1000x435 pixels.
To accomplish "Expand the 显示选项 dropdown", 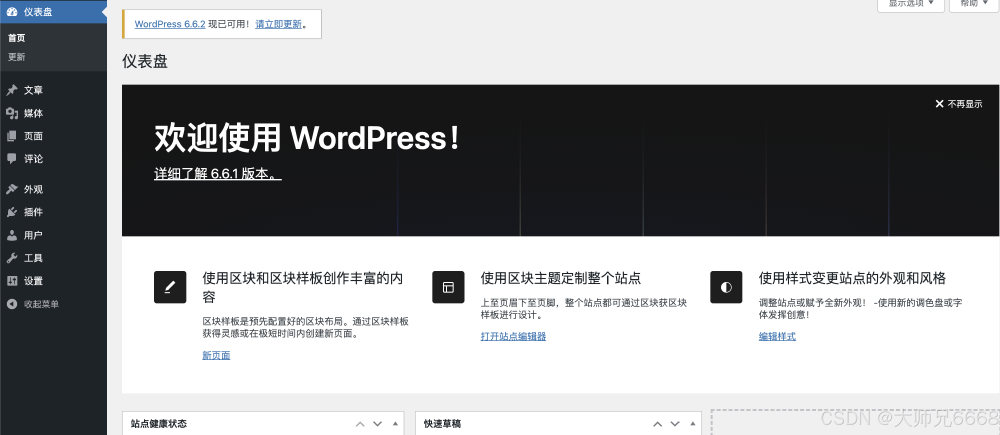I will pyautogui.click(x=911, y=3).
